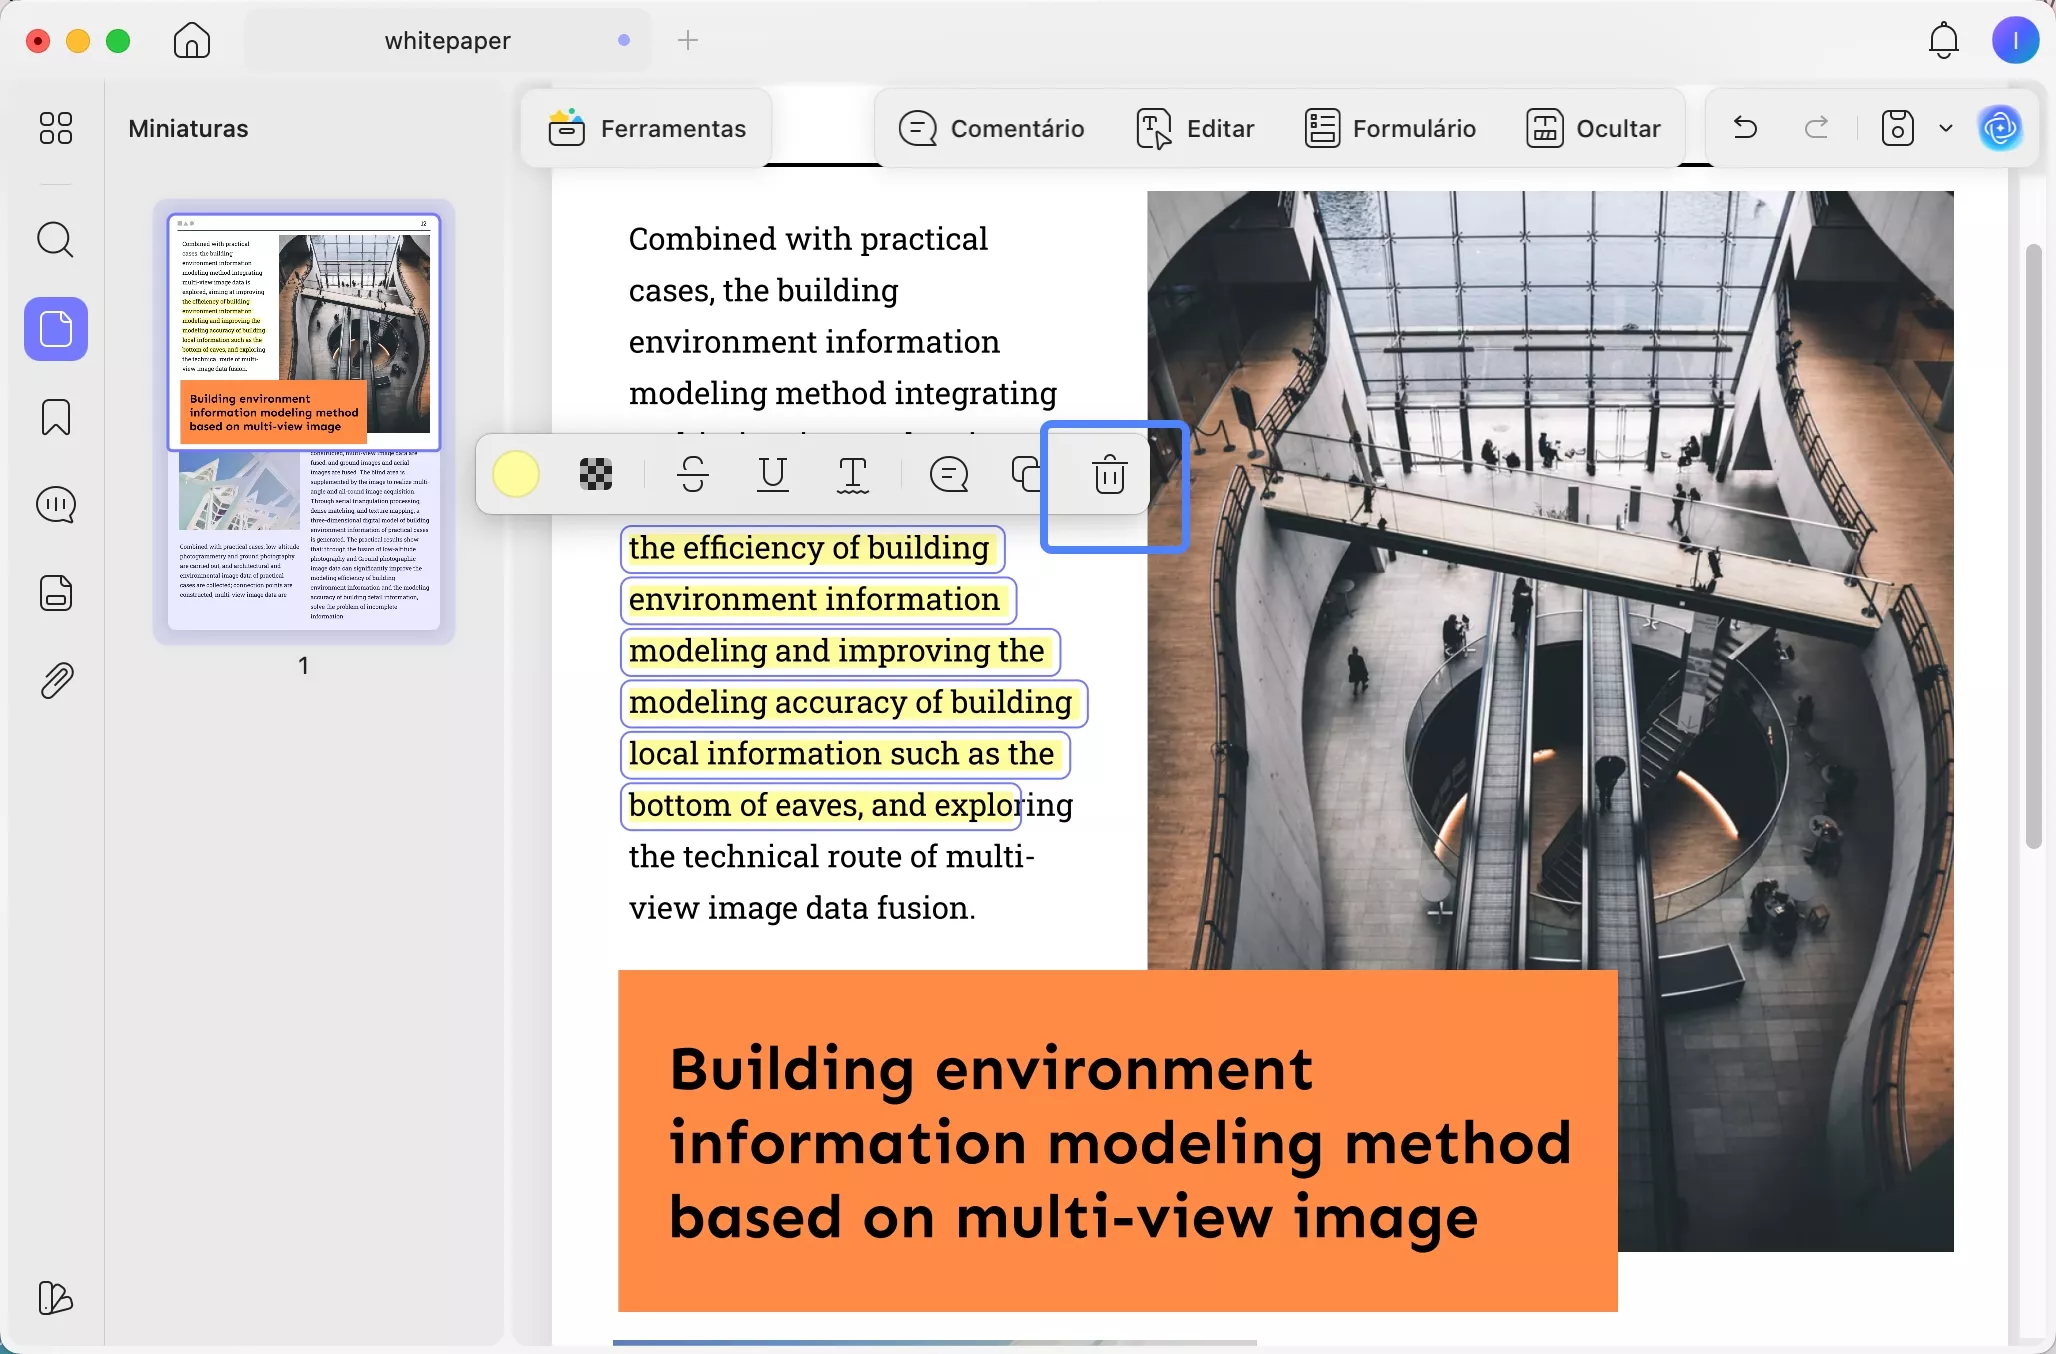Copy the highlighted text icon
This screenshot has width=2056, height=1354.
coord(1026,474)
